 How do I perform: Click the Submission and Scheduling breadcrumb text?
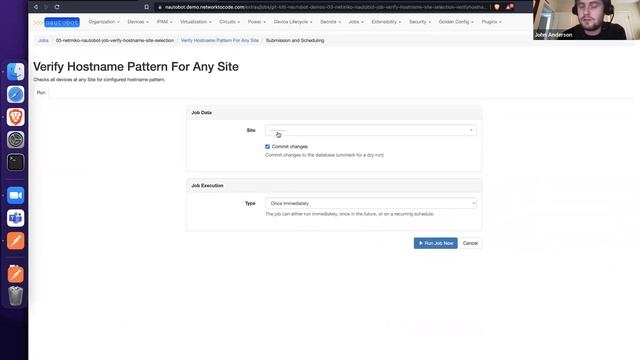(x=295, y=40)
